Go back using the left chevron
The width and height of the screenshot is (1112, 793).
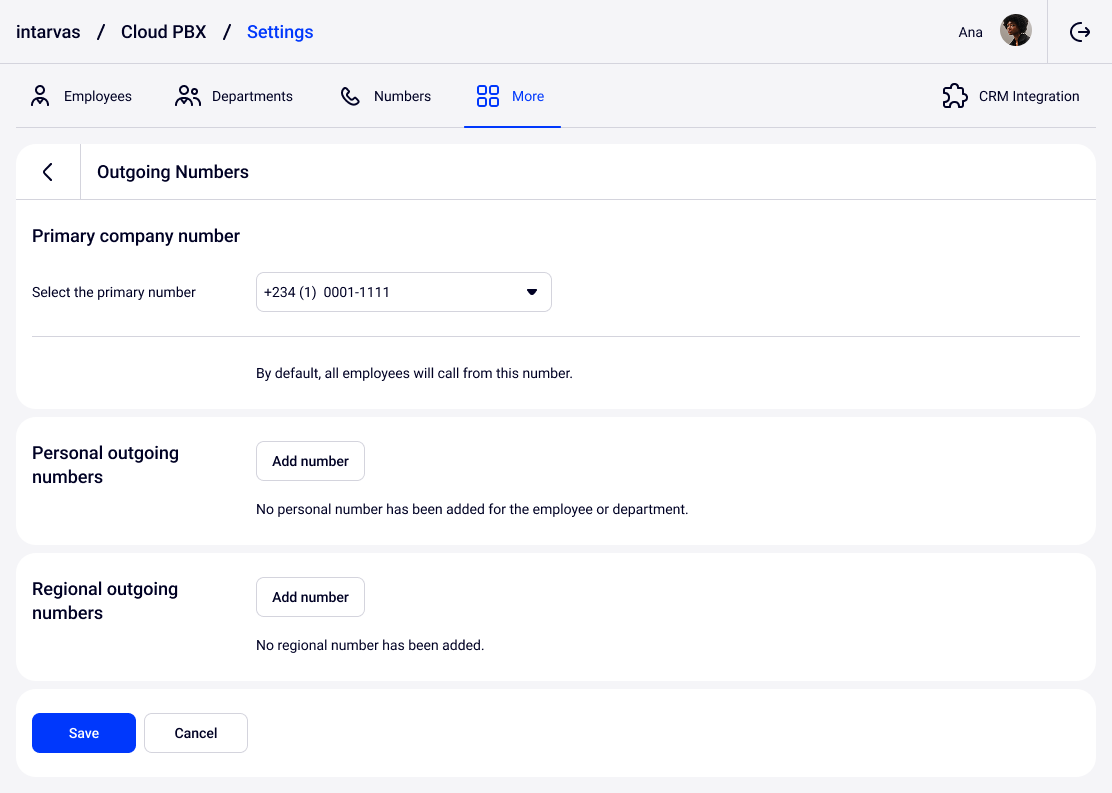click(x=47, y=172)
